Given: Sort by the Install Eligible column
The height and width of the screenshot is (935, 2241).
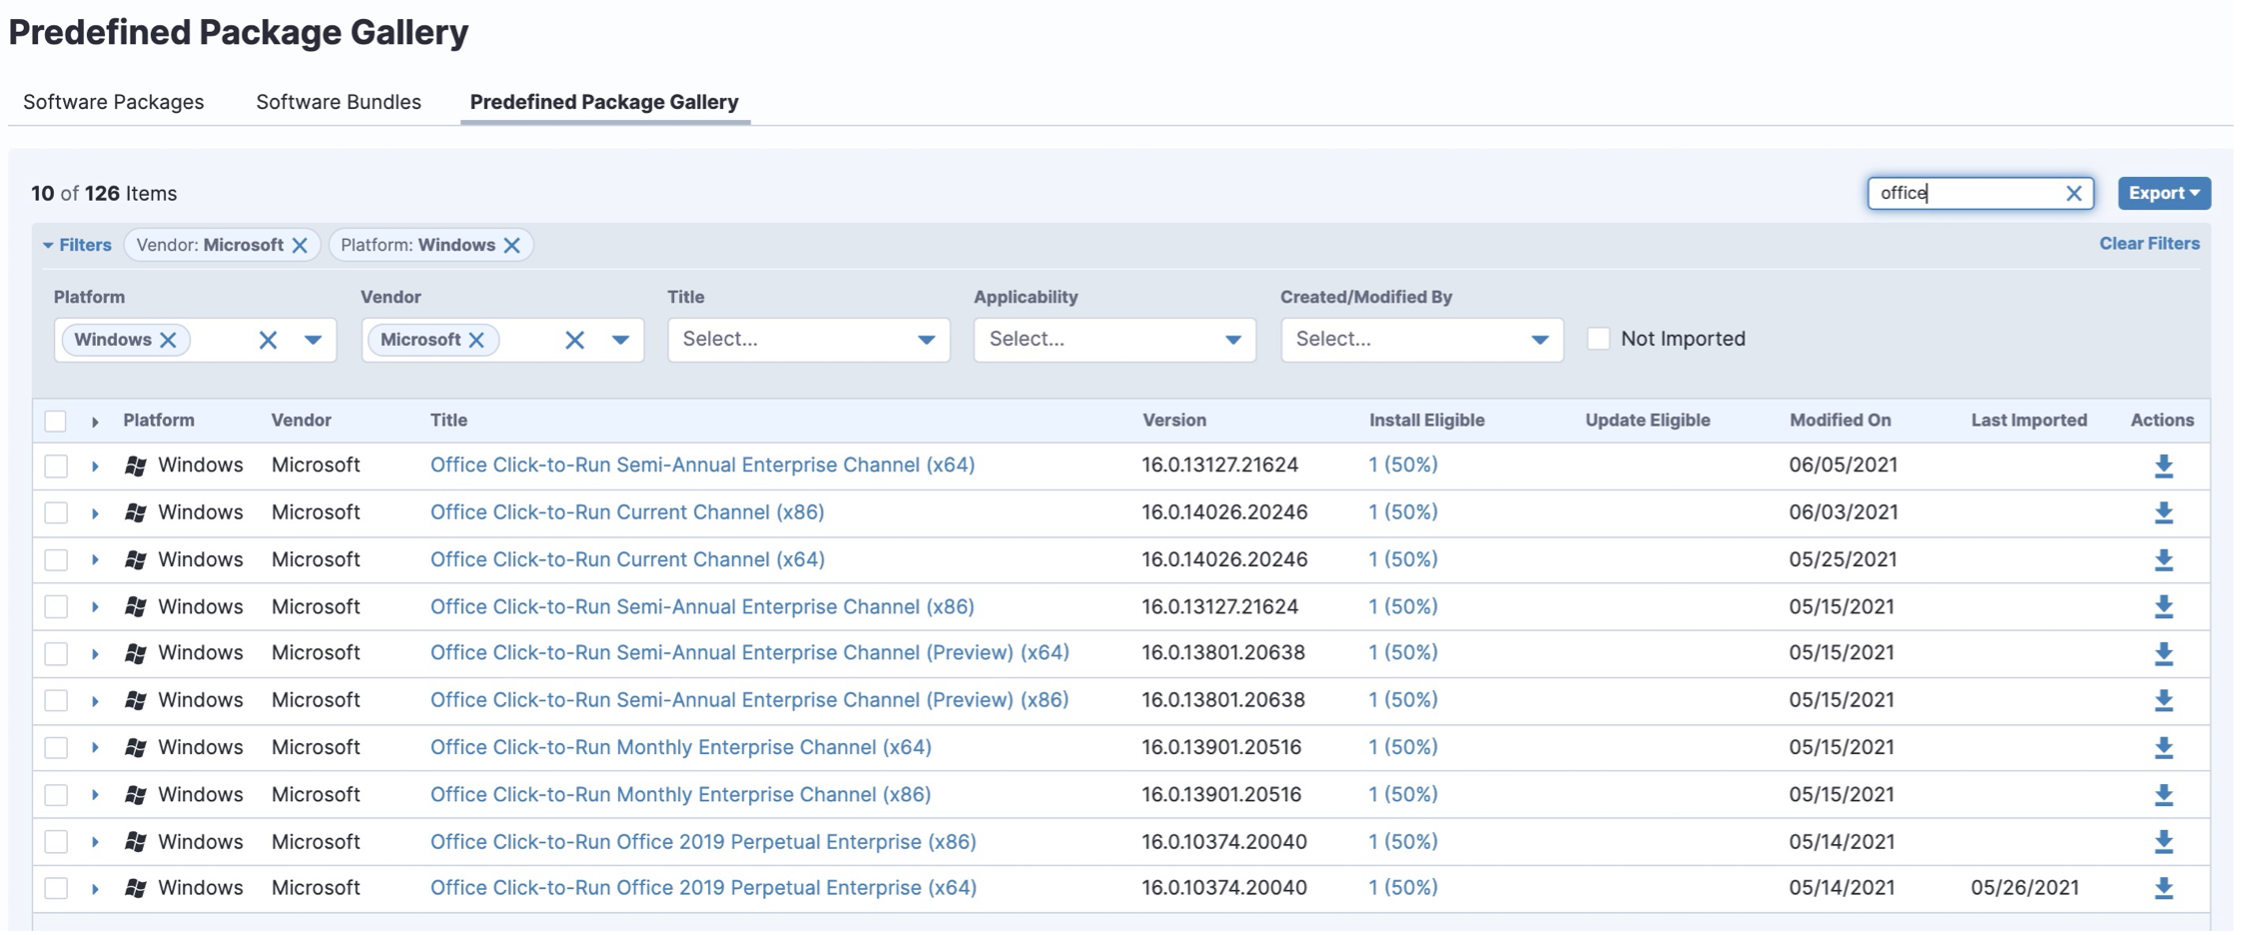Looking at the screenshot, I should click(1427, 420).
